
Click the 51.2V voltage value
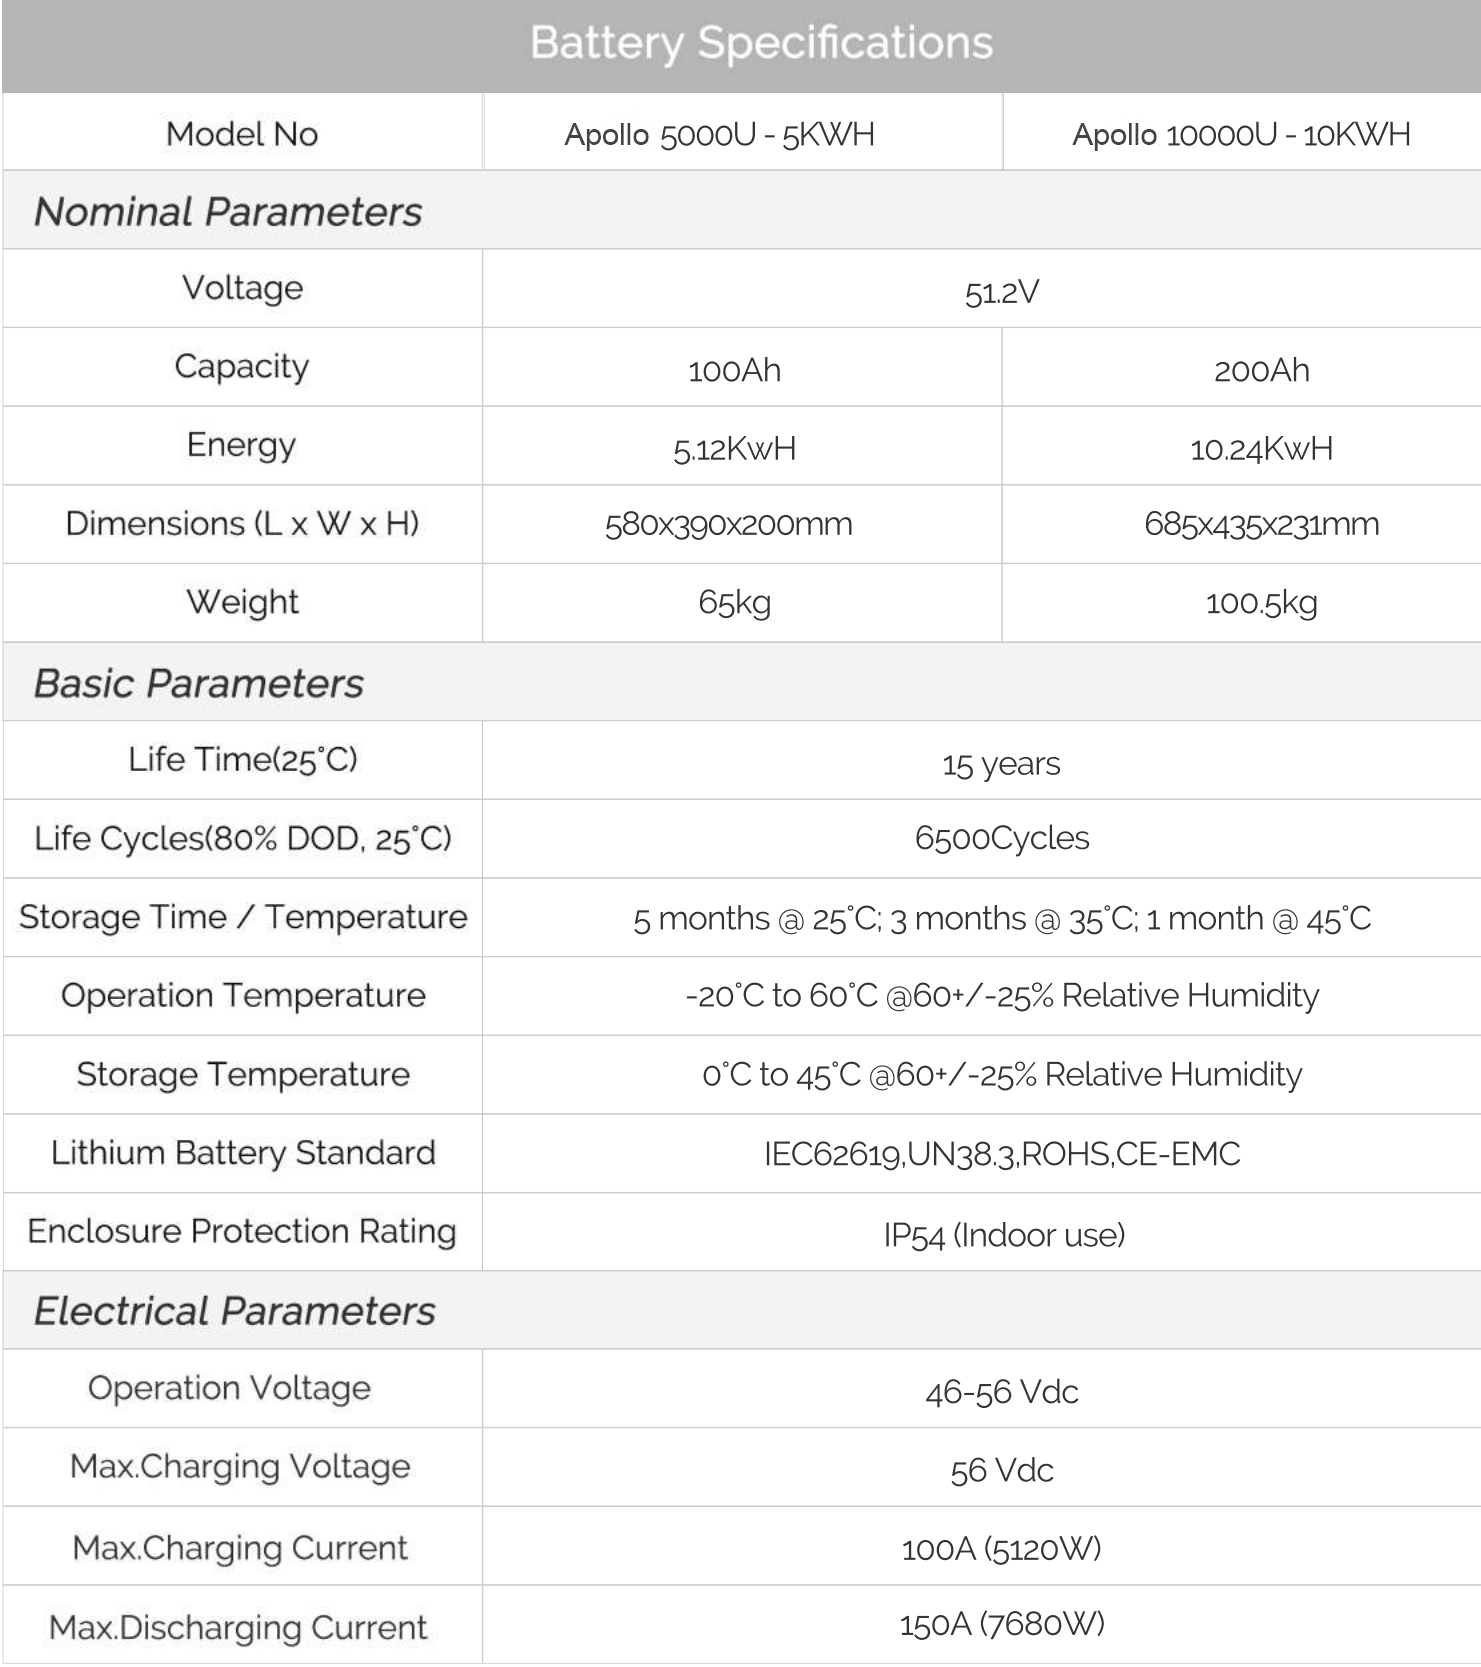coord(1001,292)
